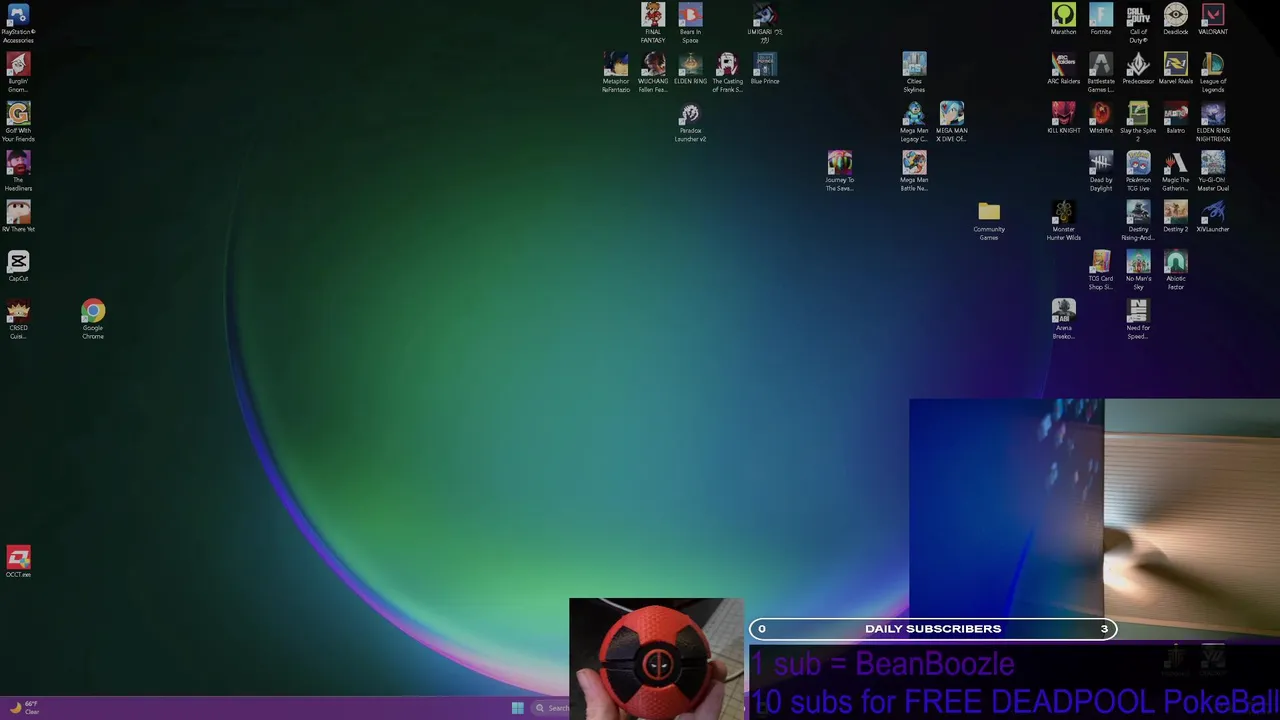Select the Abiotic Factor icon
Image resolution: width=1280 pixels, height=720 pixels.
tap(1176, 270)
